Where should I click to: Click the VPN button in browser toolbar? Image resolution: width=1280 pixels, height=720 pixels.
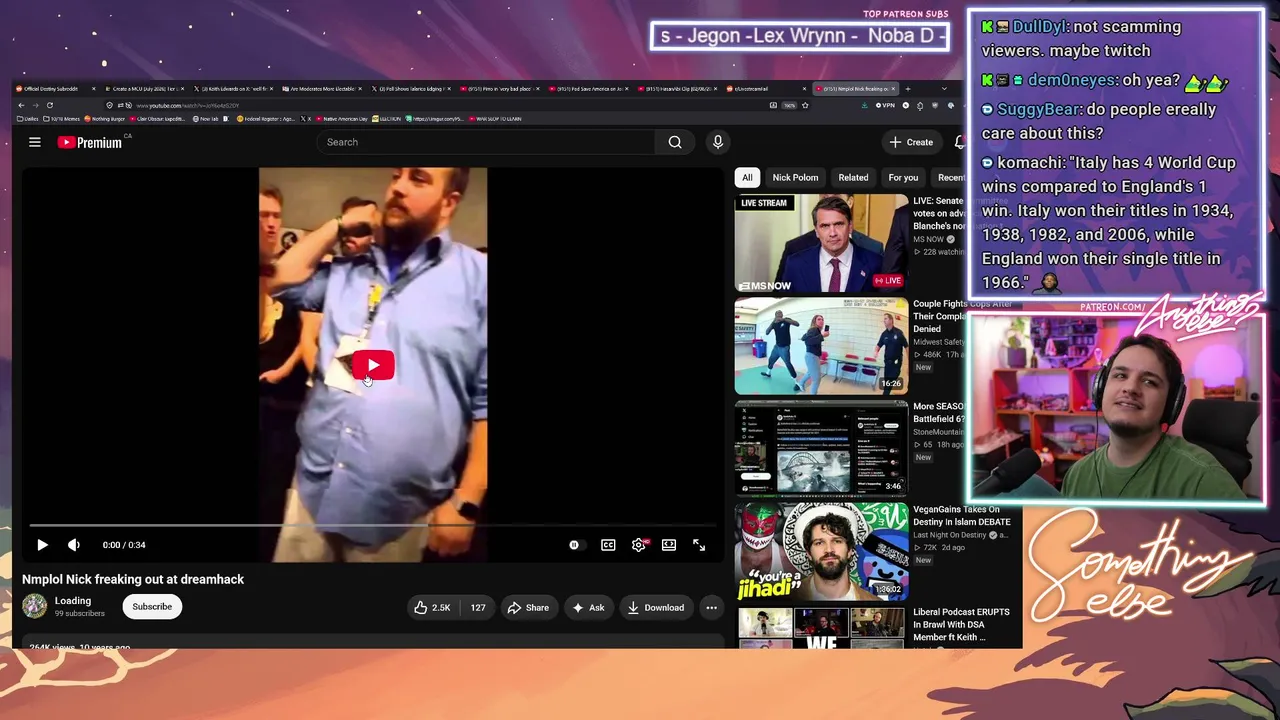tap(885, 105)
